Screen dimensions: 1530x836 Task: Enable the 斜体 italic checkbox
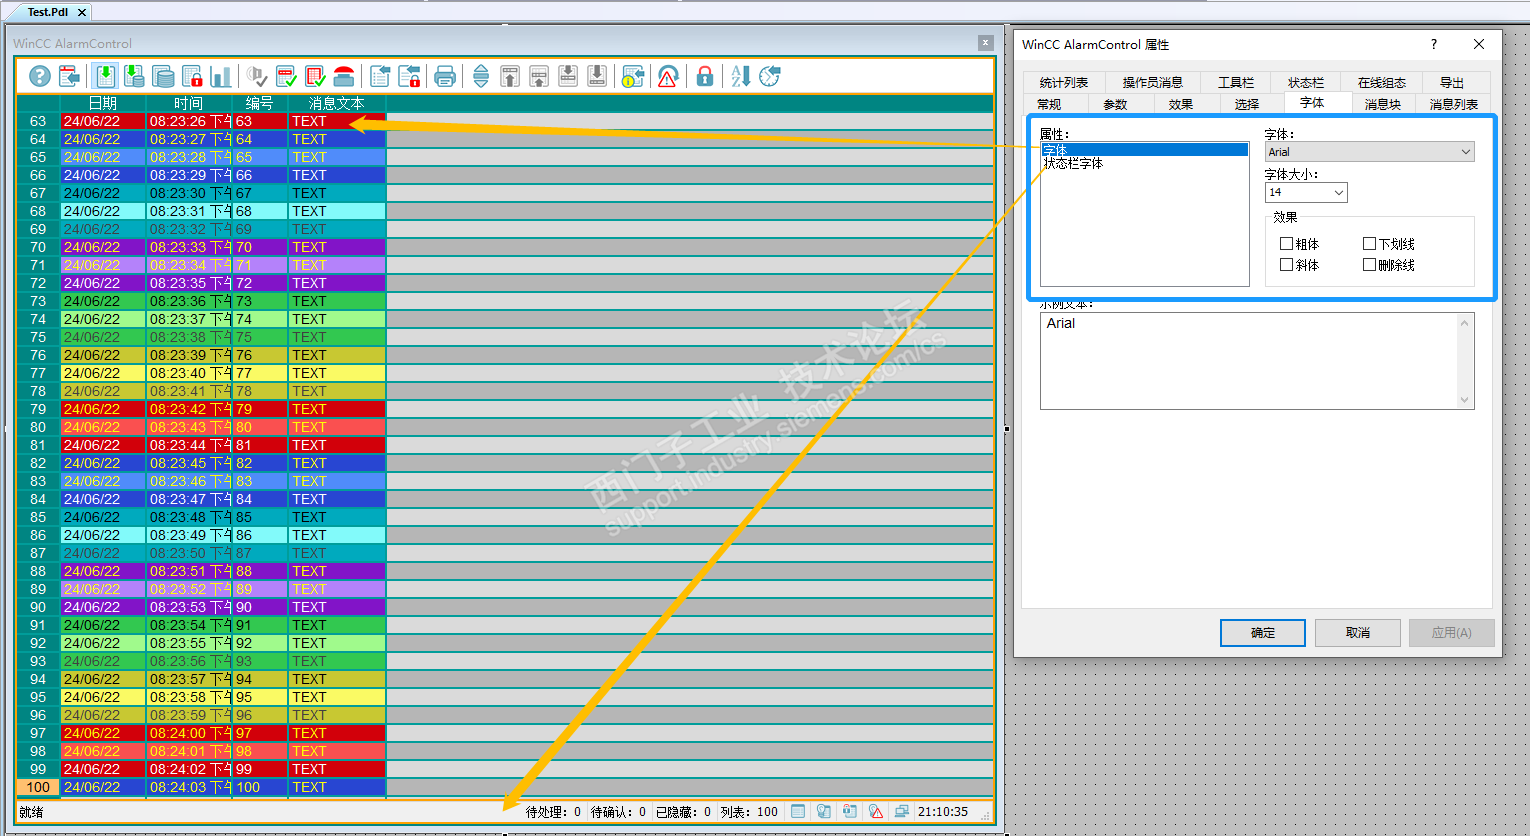click(1287, 265)
